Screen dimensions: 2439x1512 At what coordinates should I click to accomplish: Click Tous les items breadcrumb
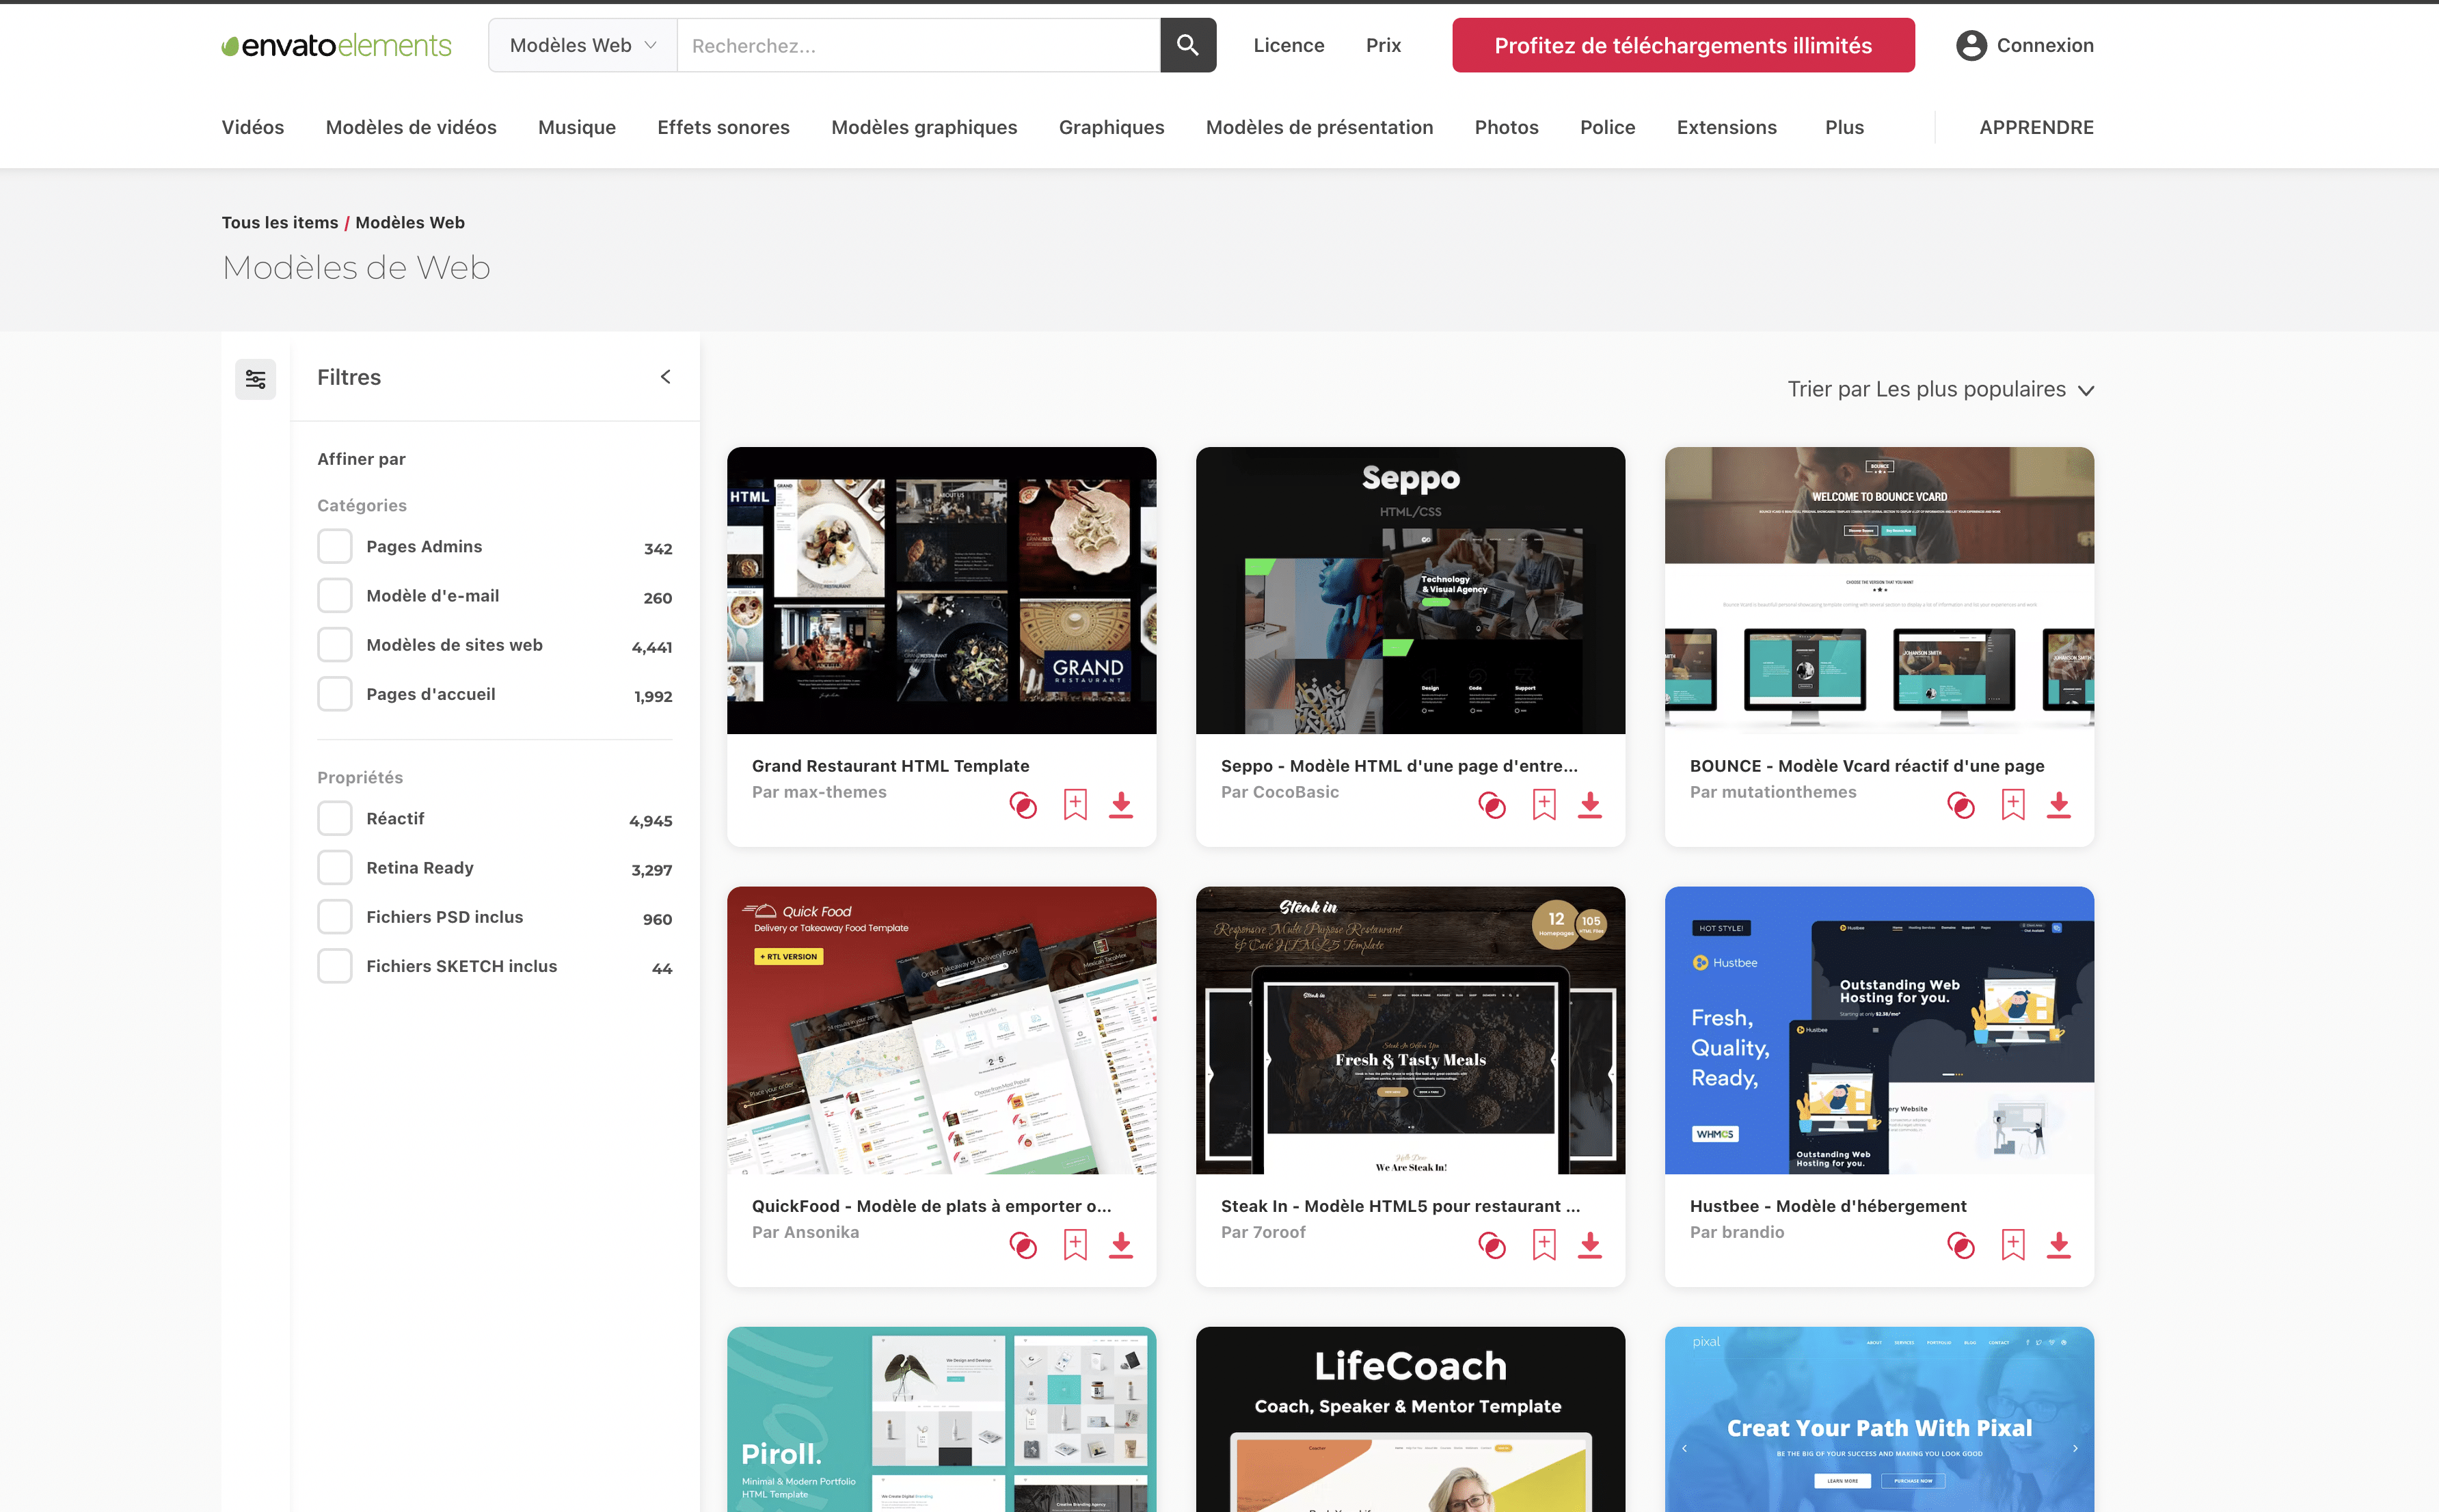tap(280, 222)
